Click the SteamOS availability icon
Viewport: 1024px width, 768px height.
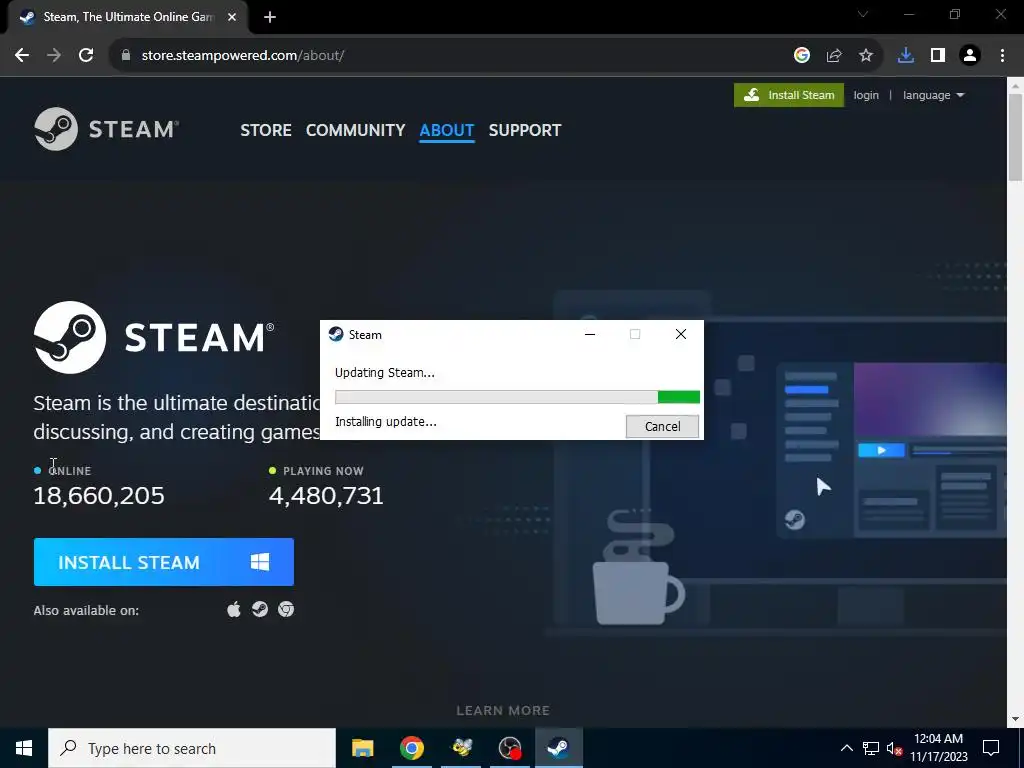point(260,609)
